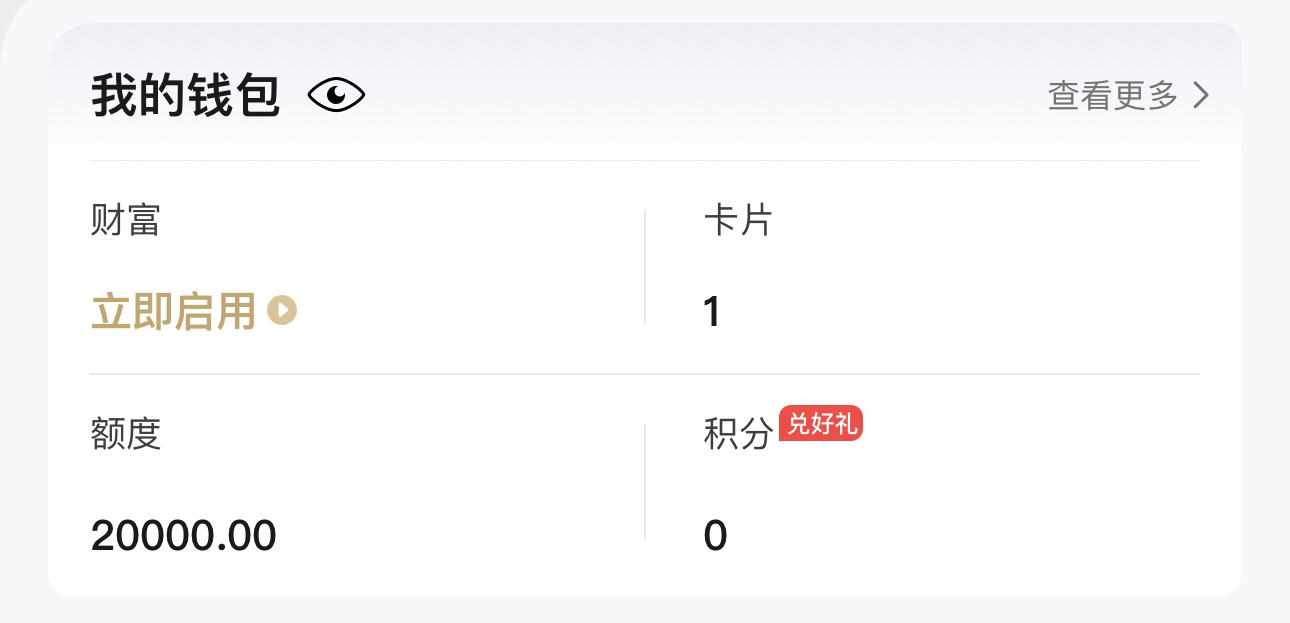1290x623 pixels.
Task: Open 查看更多 to see more wallet details
Action: click(x=1113, y=96)
